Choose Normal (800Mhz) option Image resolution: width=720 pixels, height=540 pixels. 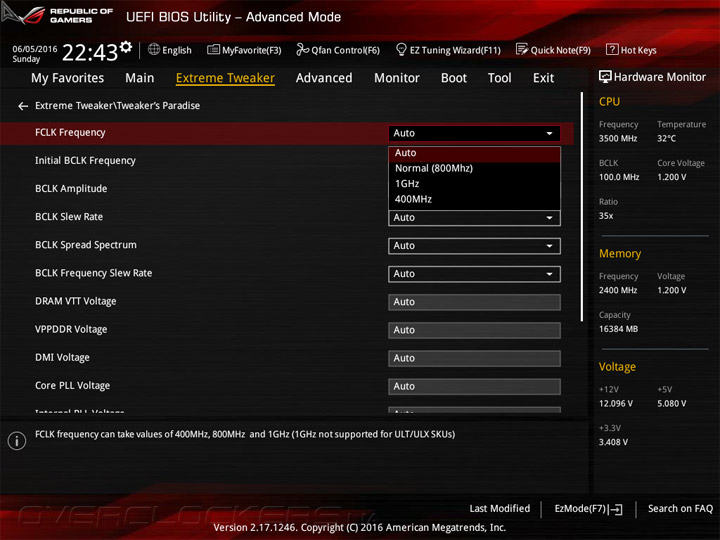[474, 169]
